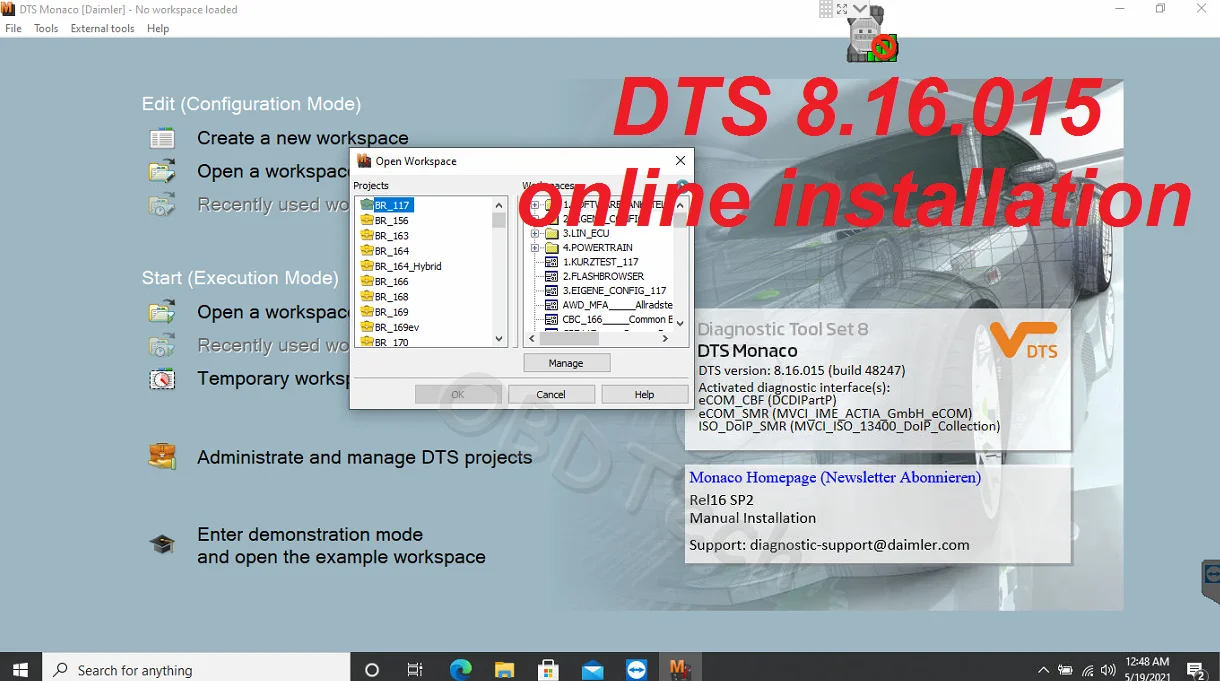Click the 3.LIN_ECU folder icon
1220x681 pixels.
coord(551,233)
